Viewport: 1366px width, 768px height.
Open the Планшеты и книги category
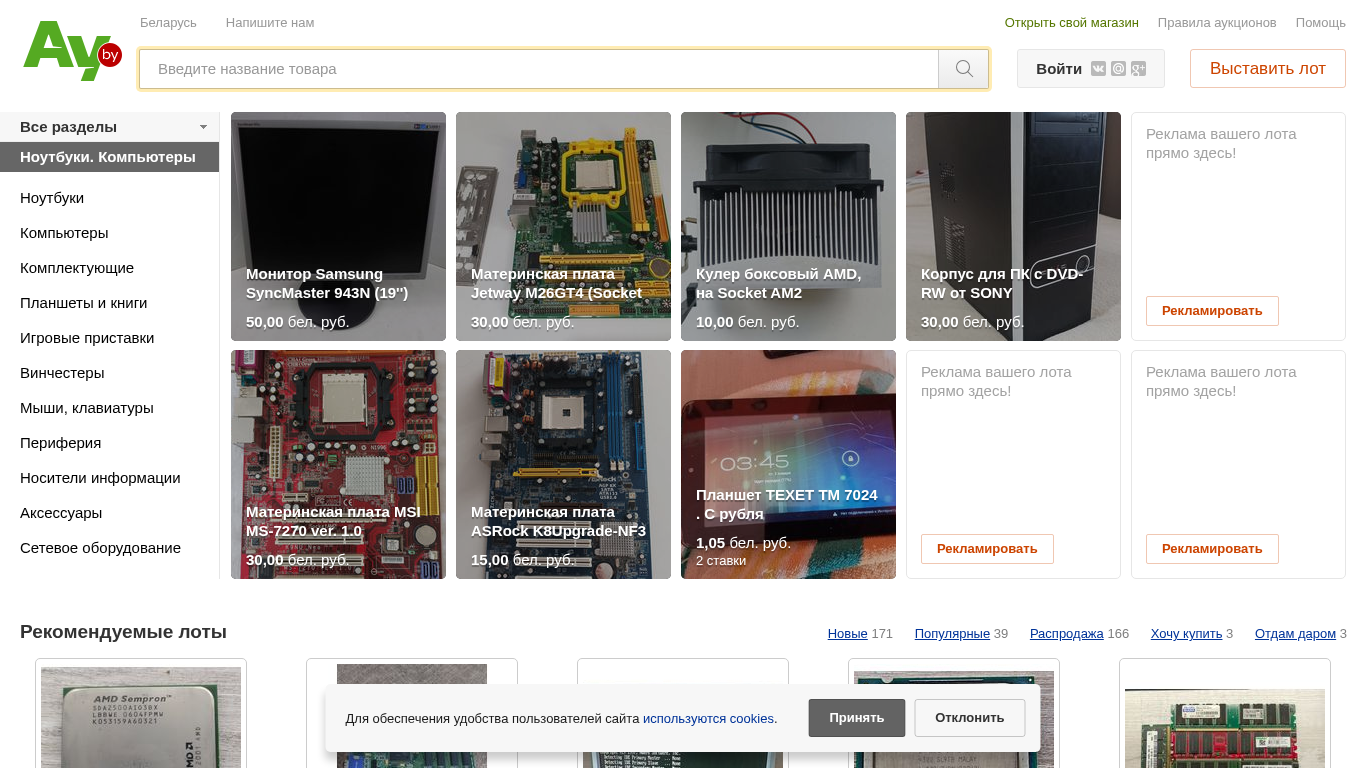[83, 303]
